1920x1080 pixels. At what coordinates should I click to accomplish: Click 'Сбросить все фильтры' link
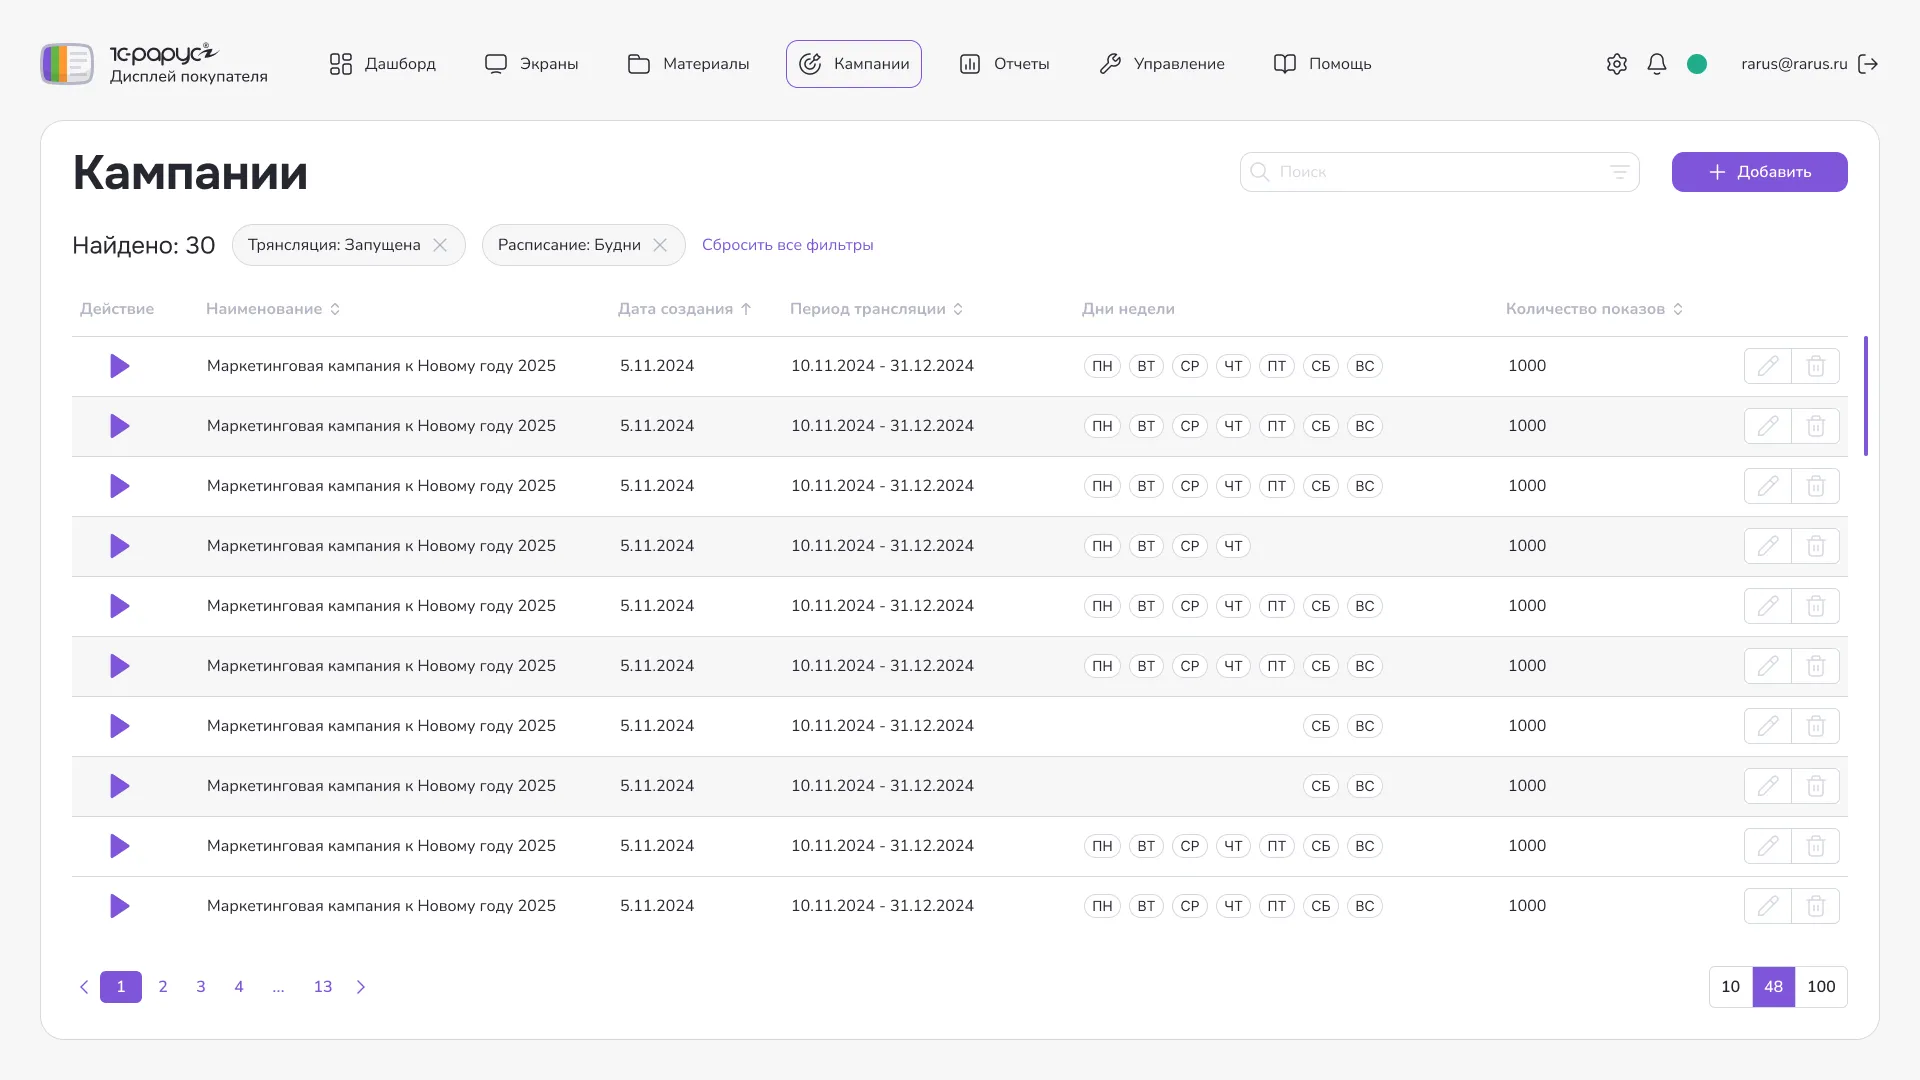coord(787,245)
